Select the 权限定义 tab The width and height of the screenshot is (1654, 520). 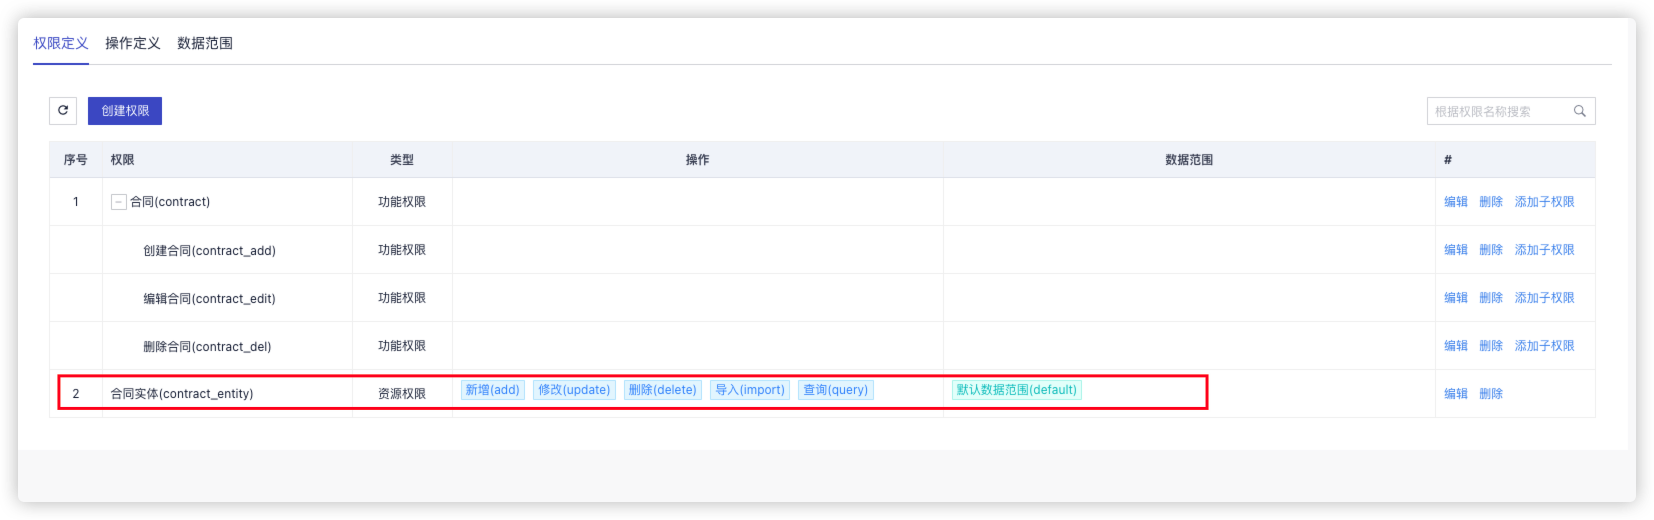click(x=60, y=43)
